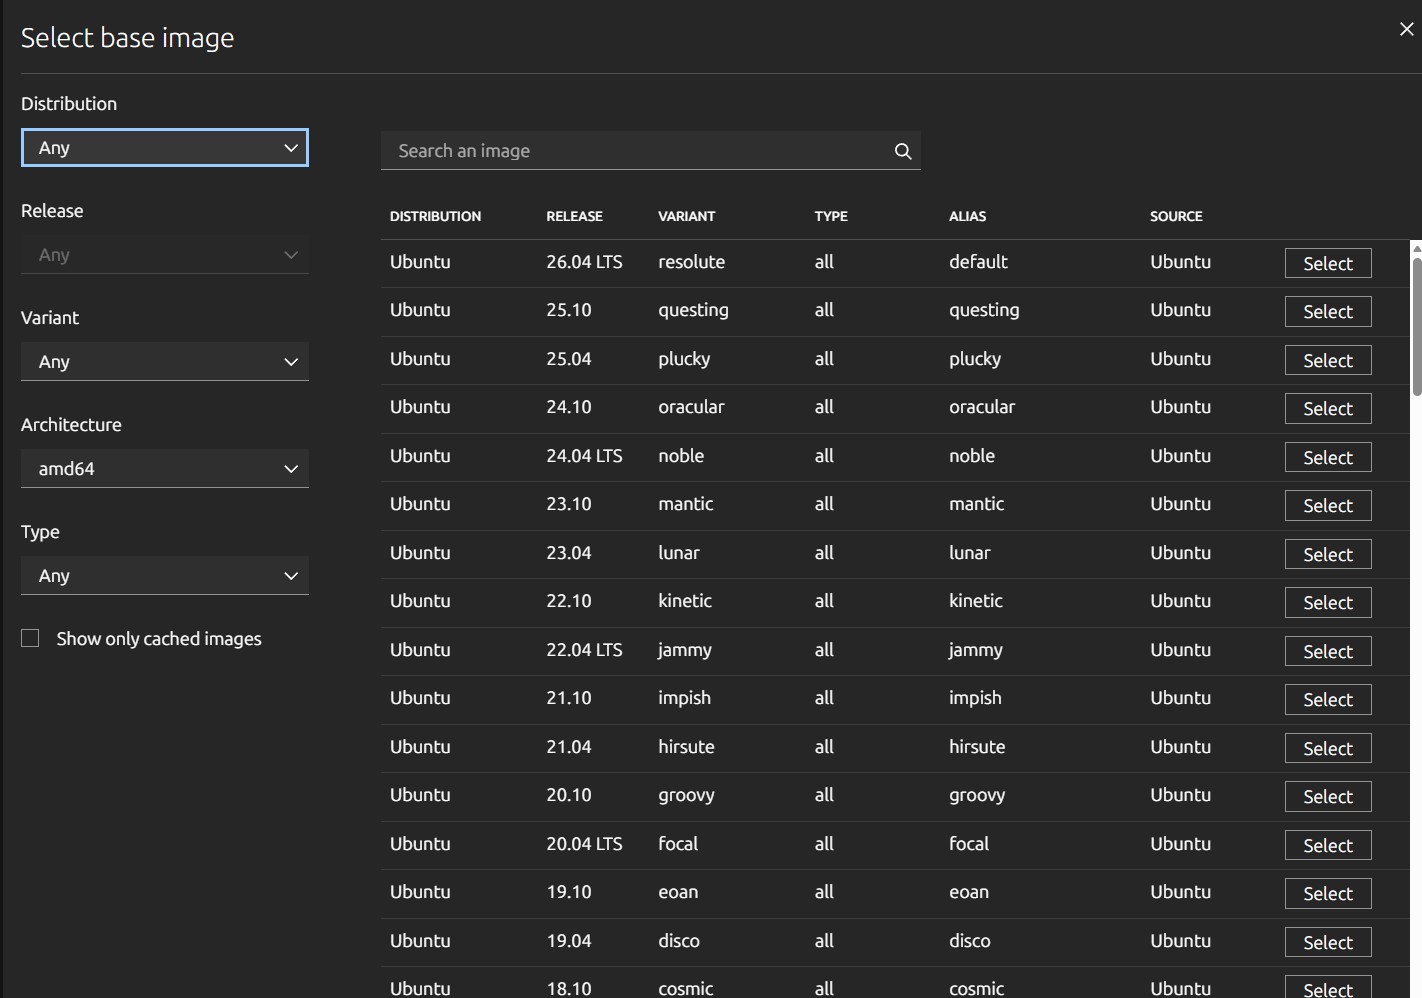
Task: Select Ubuntu 20.10 groovy image
Action: pos(1328,797)
